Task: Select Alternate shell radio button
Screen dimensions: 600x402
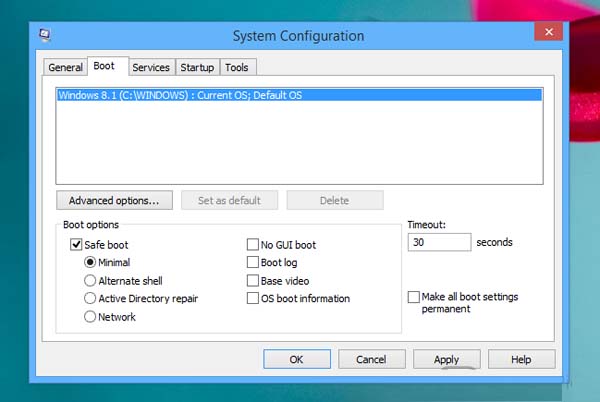Action: point(91,281)
